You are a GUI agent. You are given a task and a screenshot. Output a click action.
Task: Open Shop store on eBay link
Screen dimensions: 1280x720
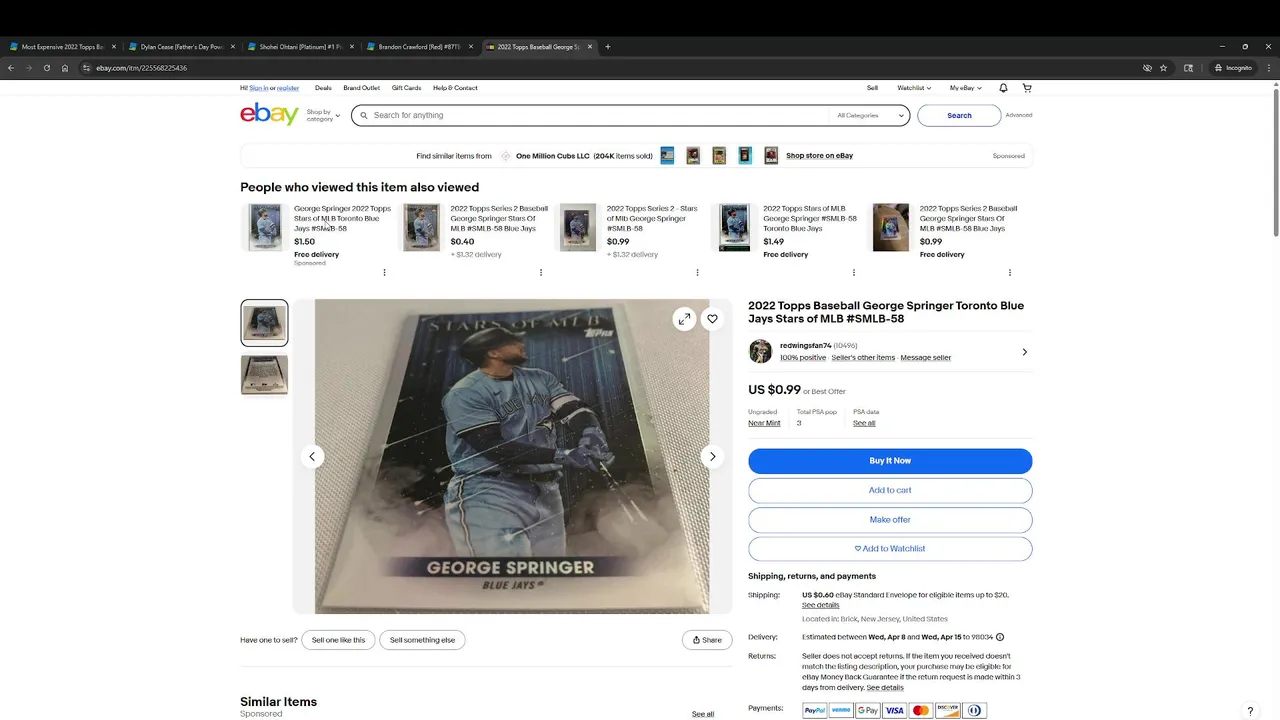pyautogui.click(x=819, y=156)
